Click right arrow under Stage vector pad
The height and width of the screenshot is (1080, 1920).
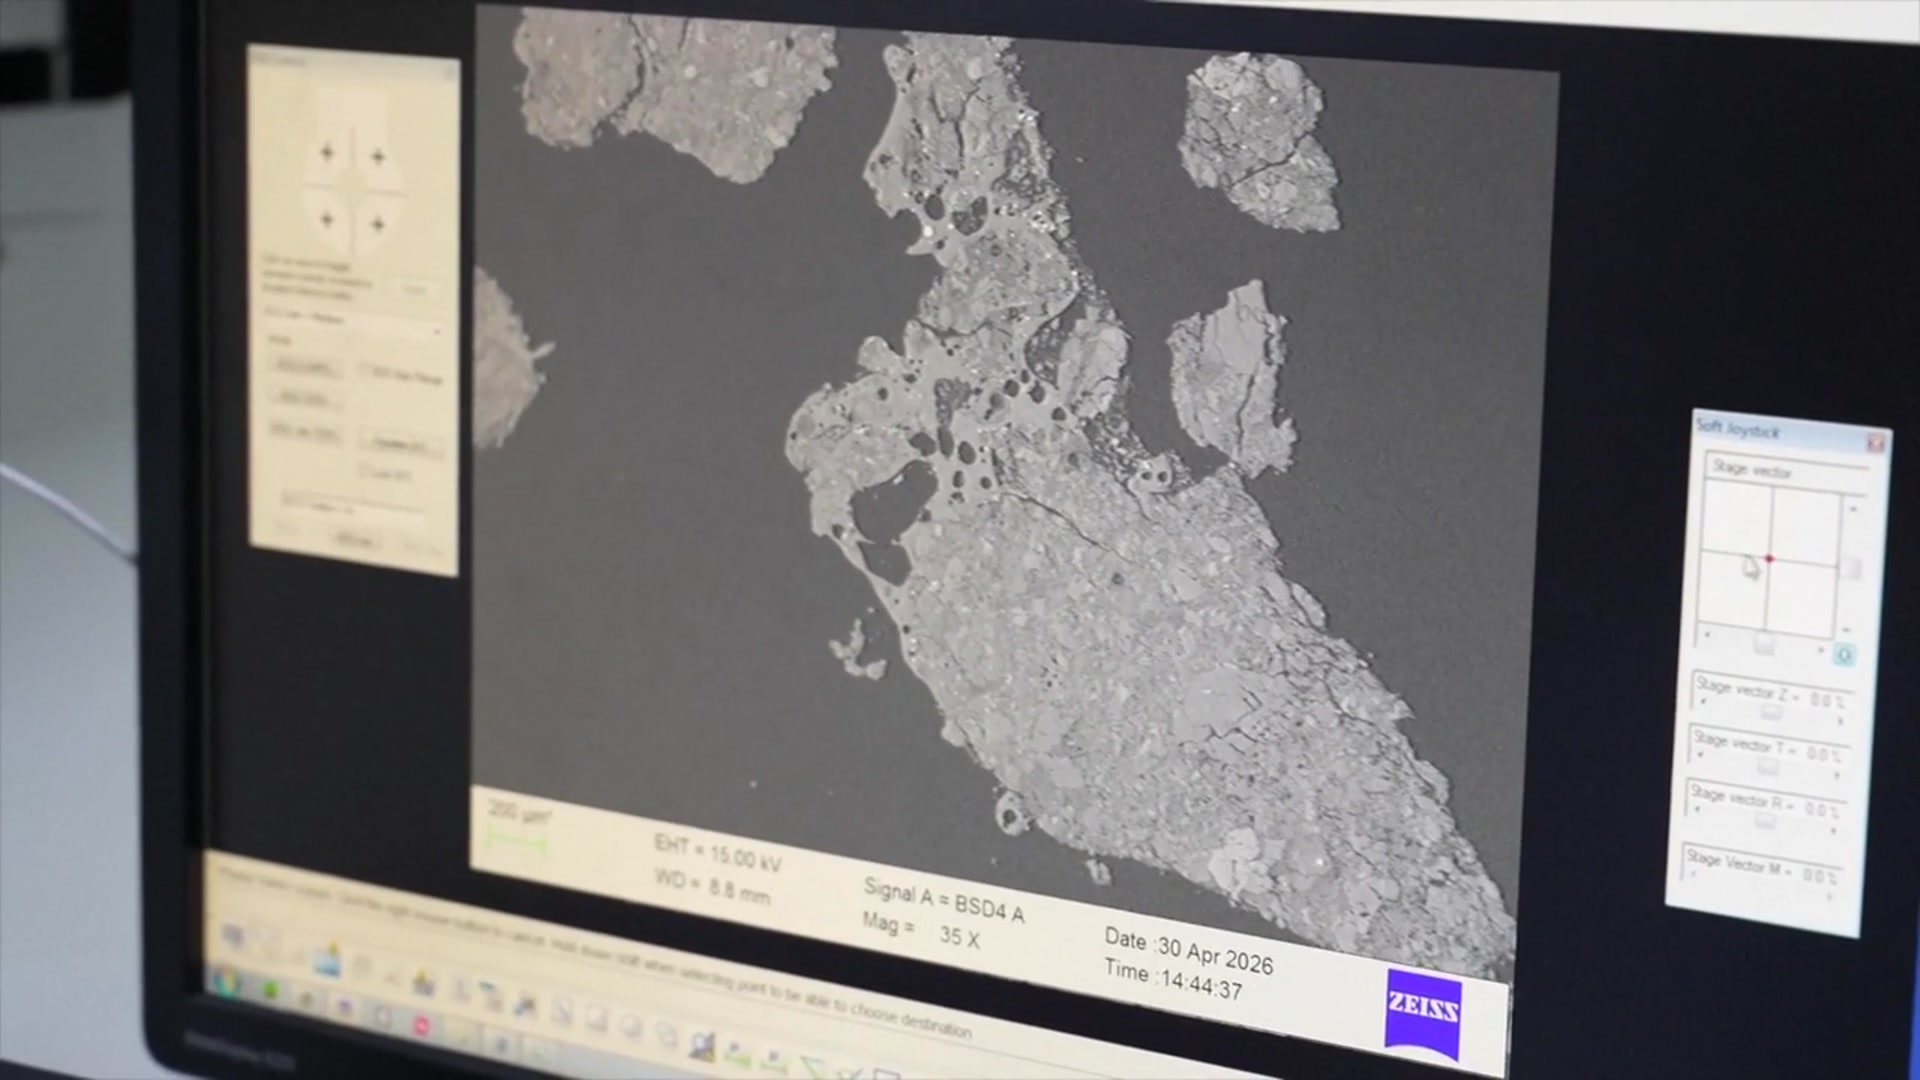point(1821,650)
